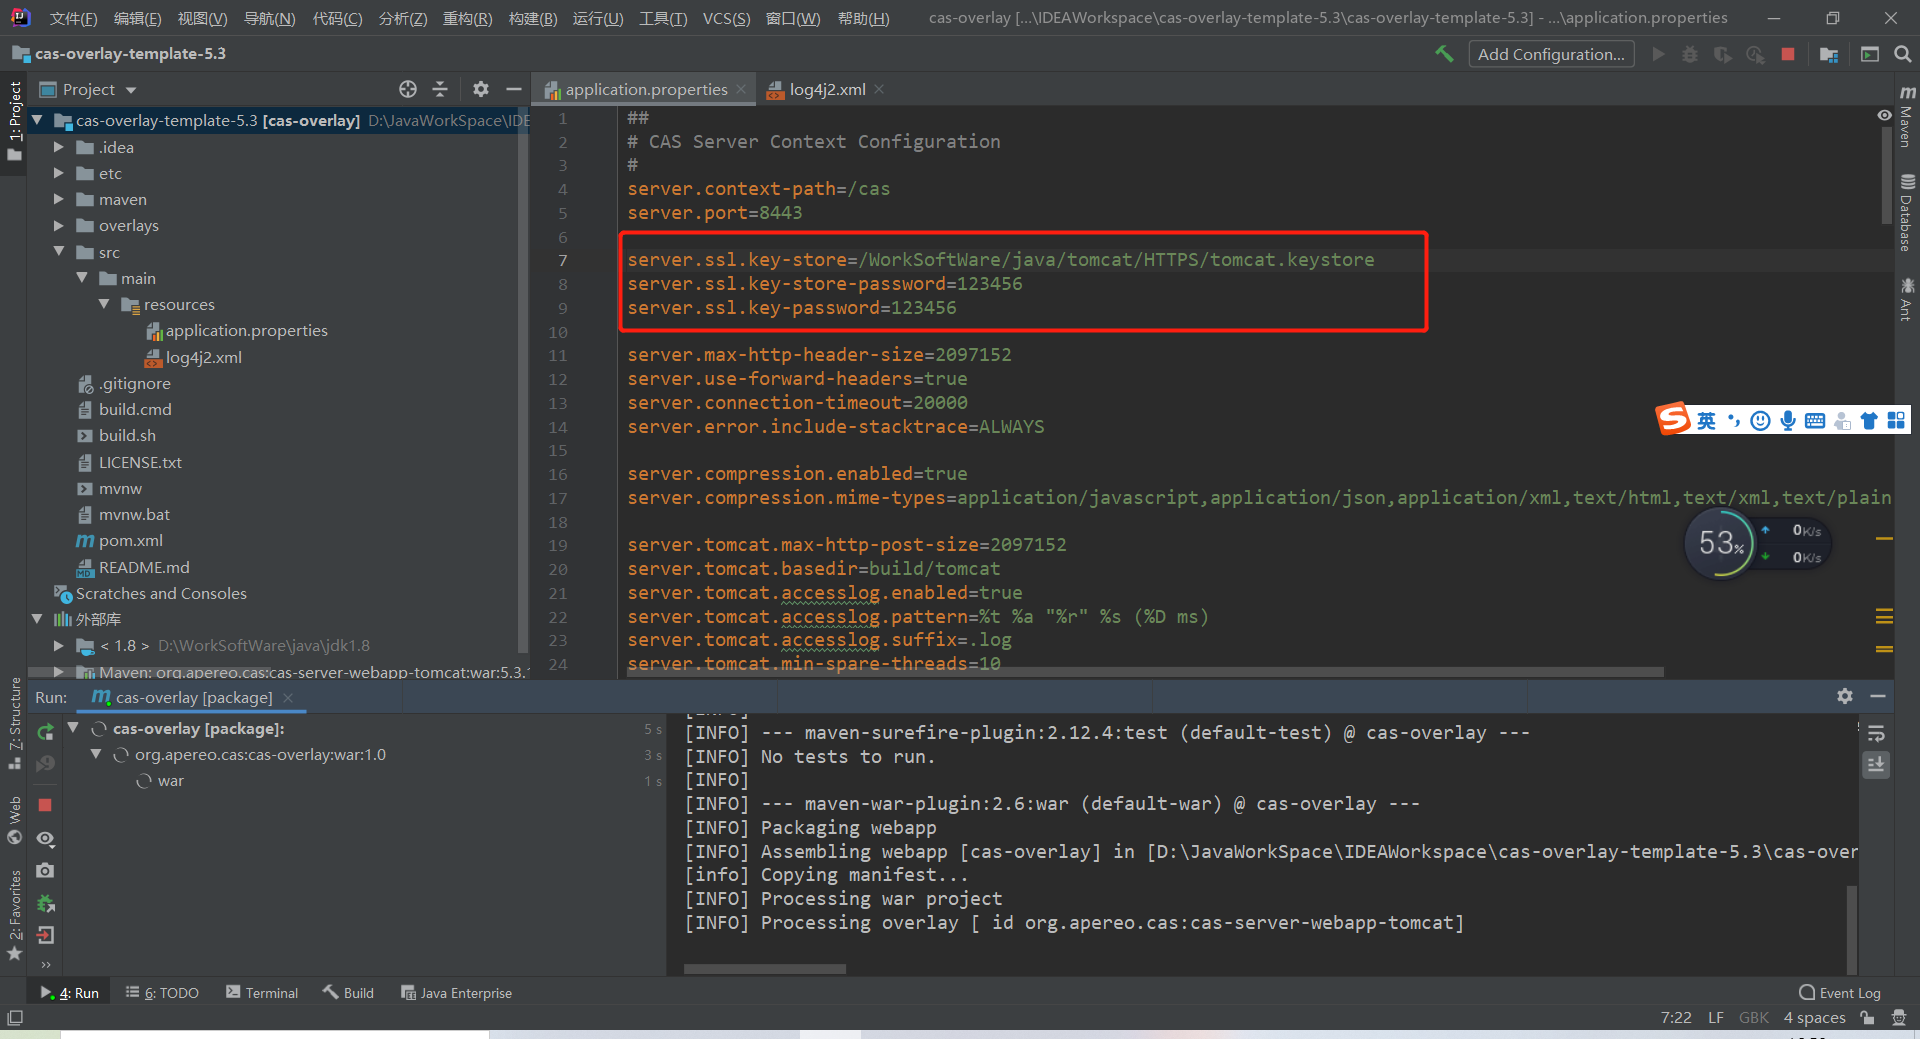Expand the overlays folder
Image resolution: width=1920 pixels, height=1039 pixels.
click(x=59, y=225)
